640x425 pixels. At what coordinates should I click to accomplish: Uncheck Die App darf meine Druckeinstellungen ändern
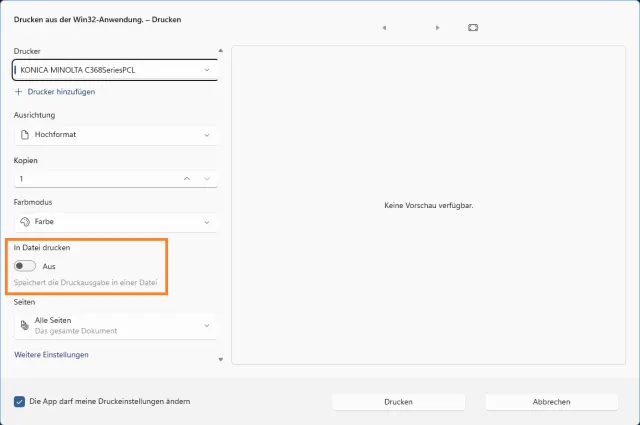[x=19, y=402]
